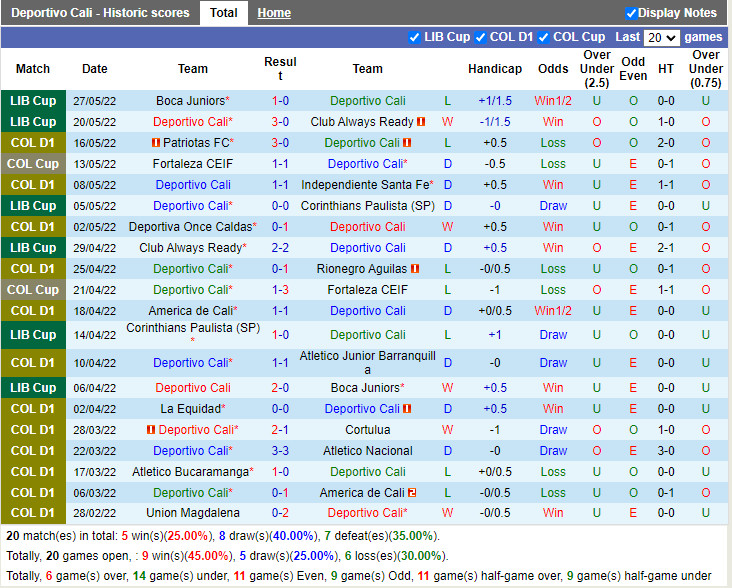
Task: Click red card icon before Patriotas FC
Action: click(x=156, y=143)
